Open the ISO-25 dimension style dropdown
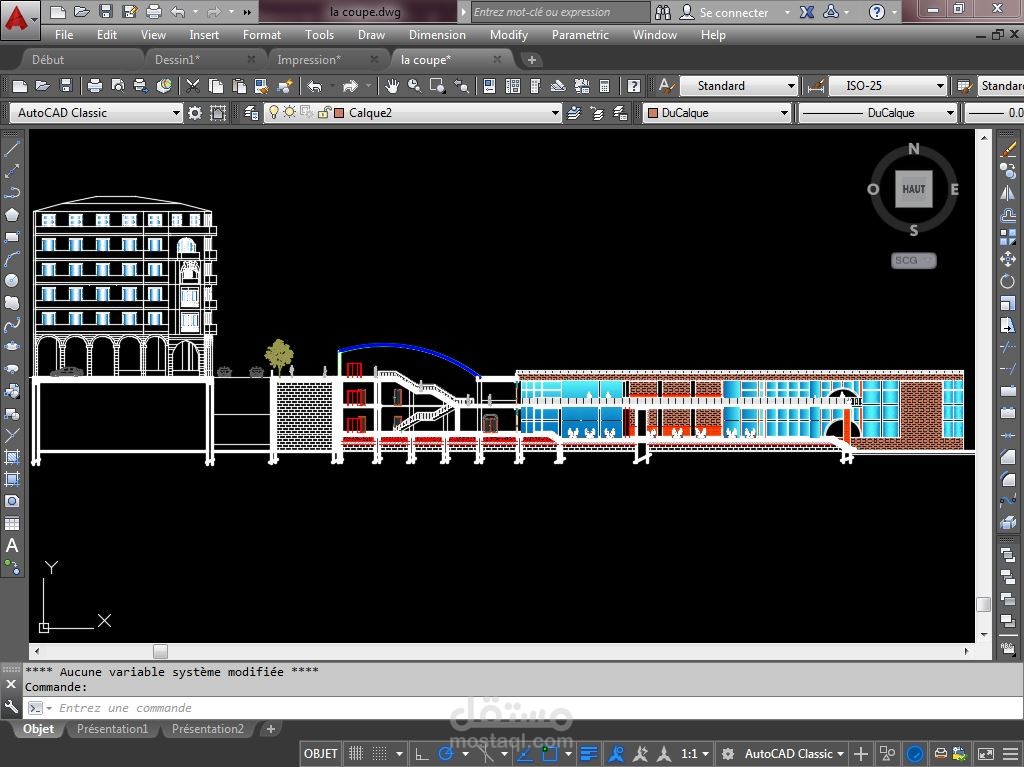Viewport: 1024px width, 767px height. pyautogui.click(x=940, y=86)
